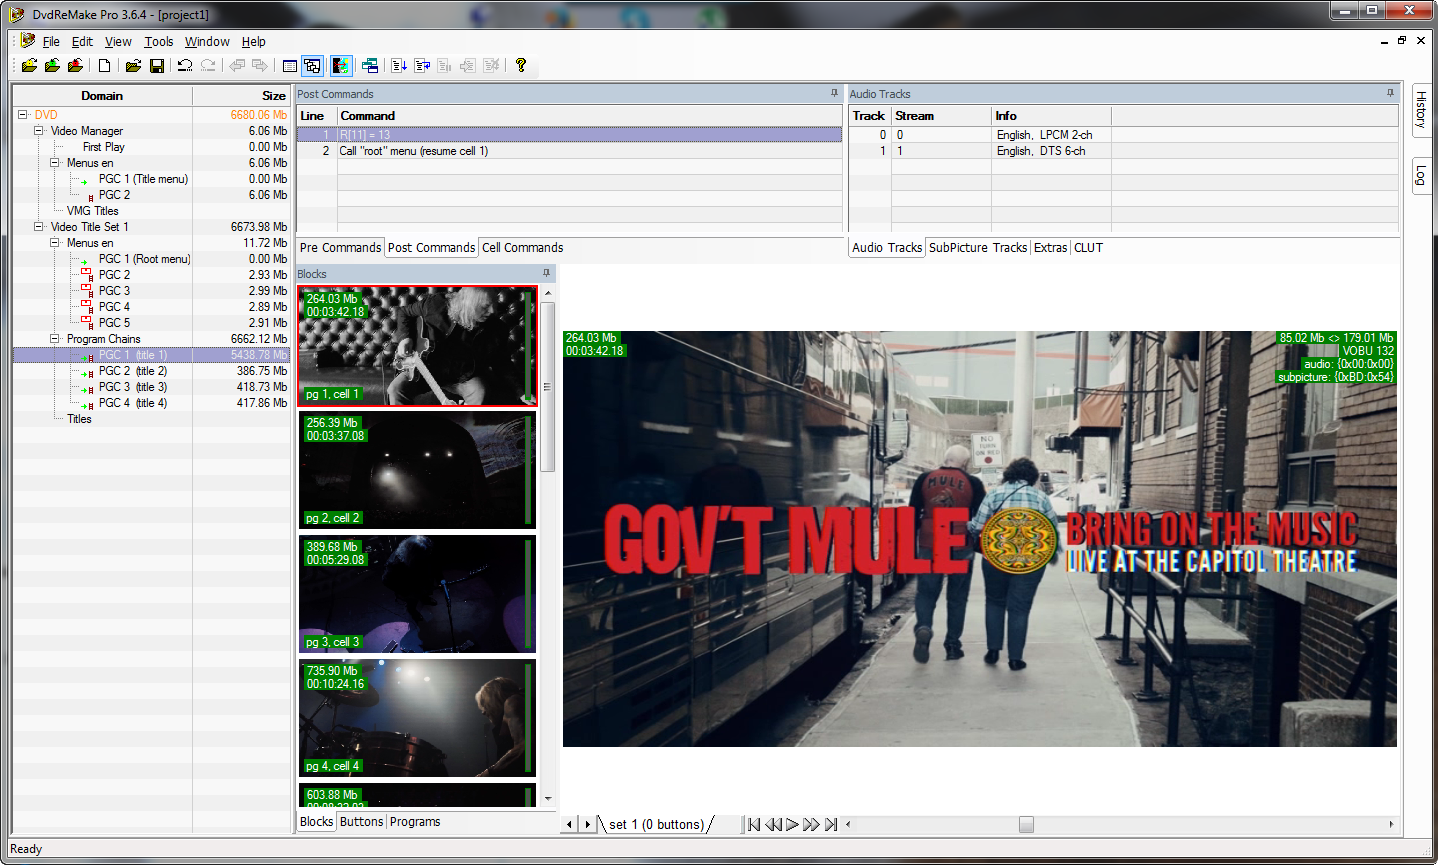Screen dimensions: 1438x865
Task: Click the yellow question mark help icon
Action: tap(520, 66)
